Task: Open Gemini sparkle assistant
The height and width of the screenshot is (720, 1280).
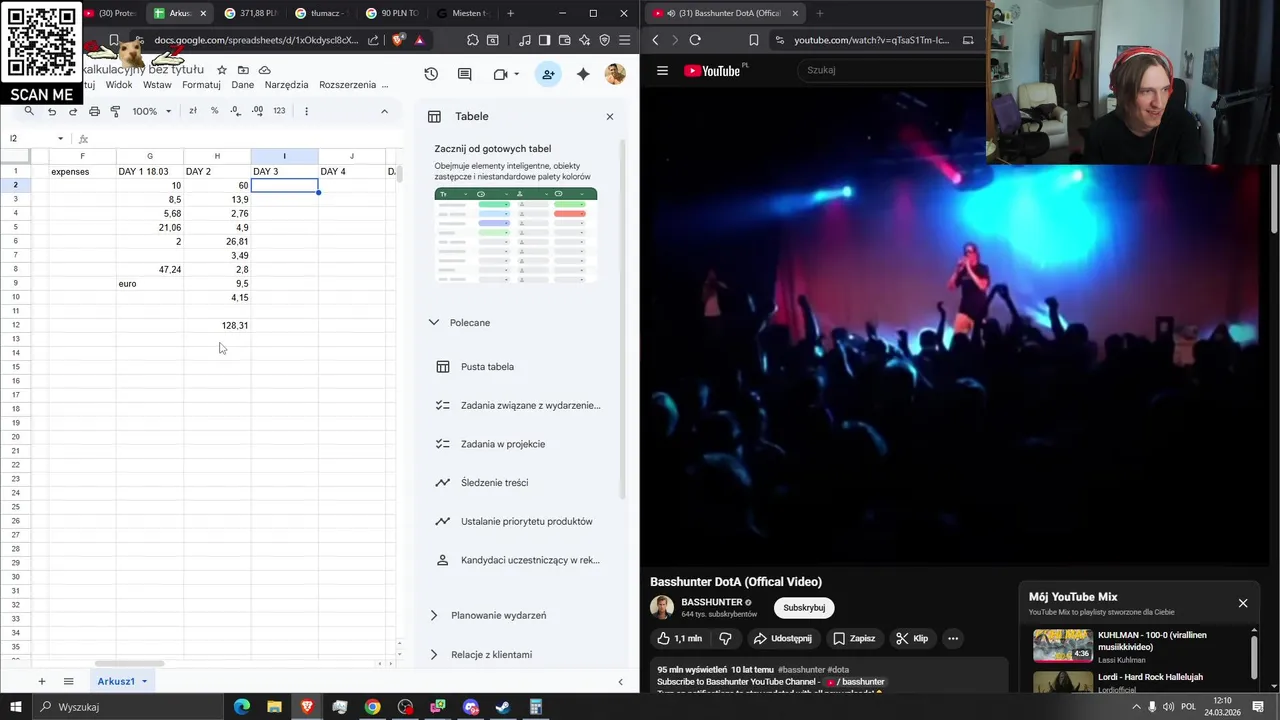Action: (583, 74)
